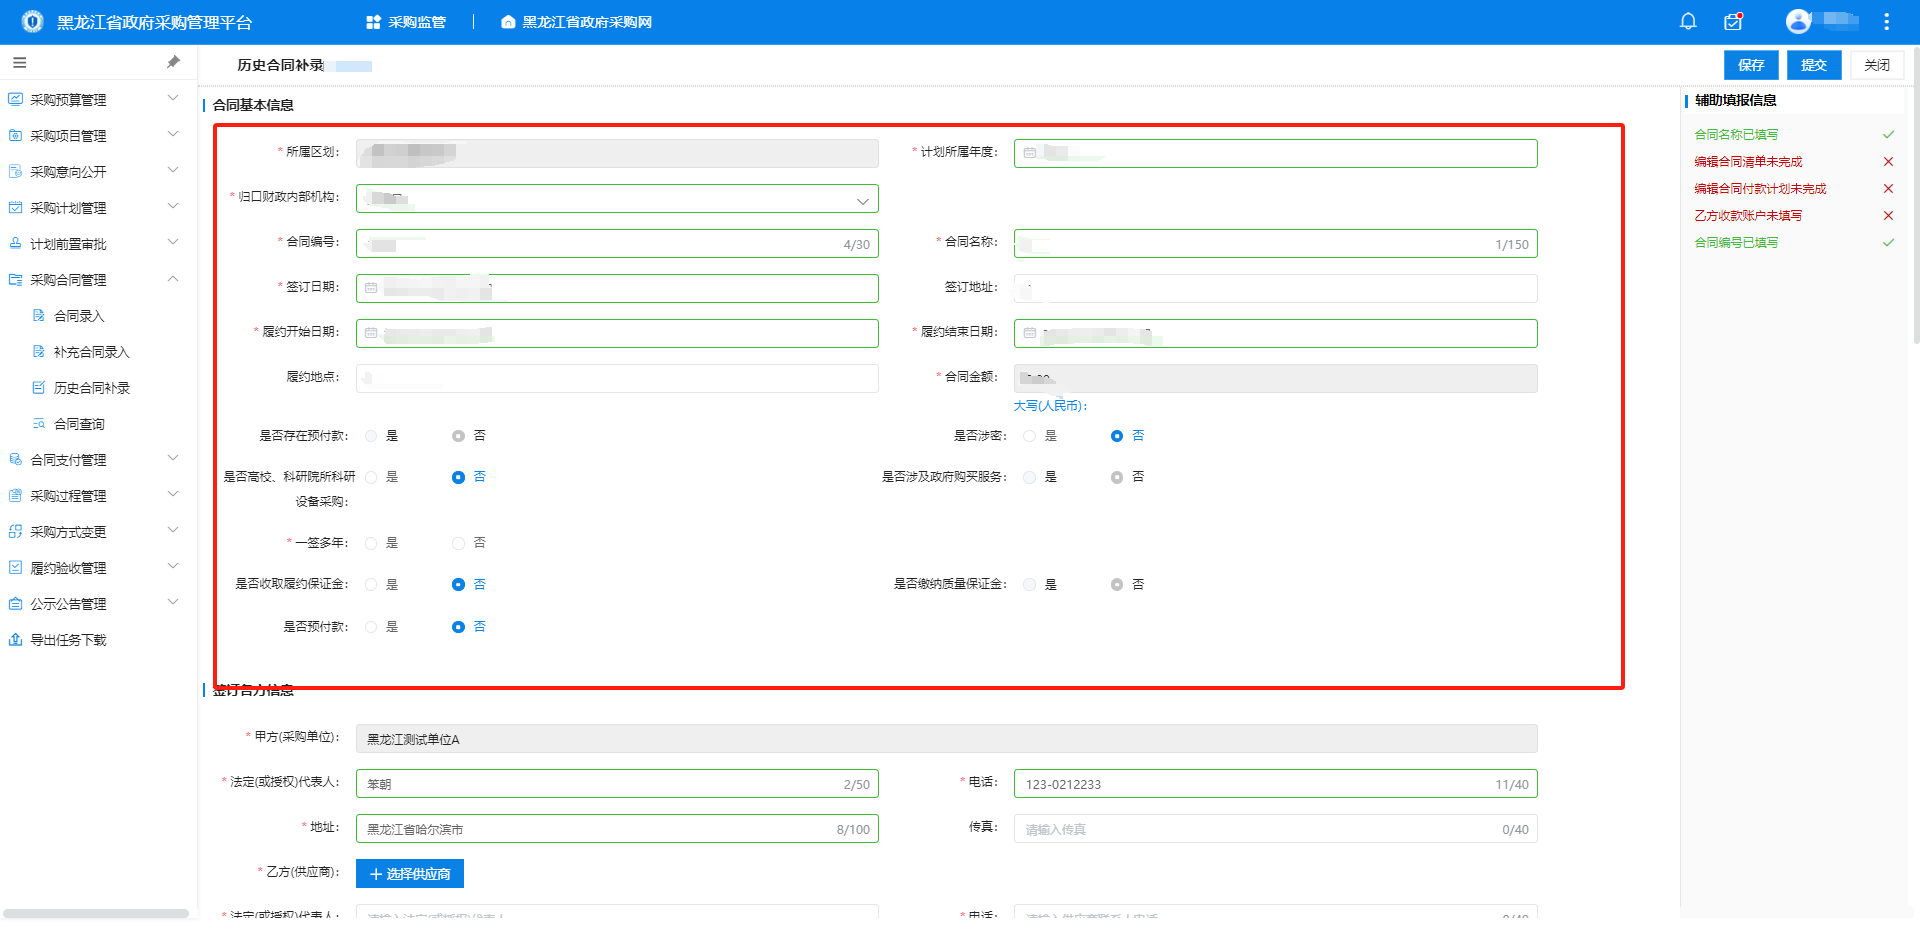Open 补充合同录入 menu item
1920x937 pixels.
pyautogui.click(x=92, y=352)
